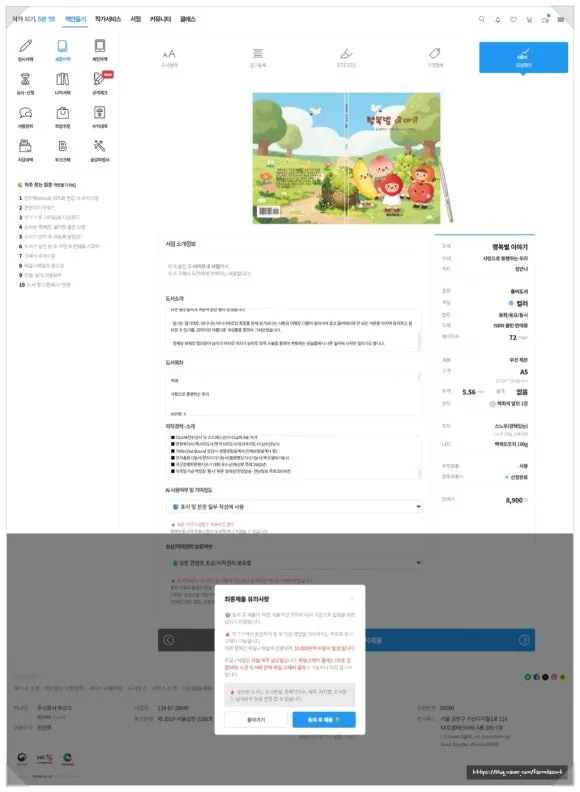Close the 최종제출 유의사항 dialog with X
This screenshot has width=580, height=792.
click(353, 599)
